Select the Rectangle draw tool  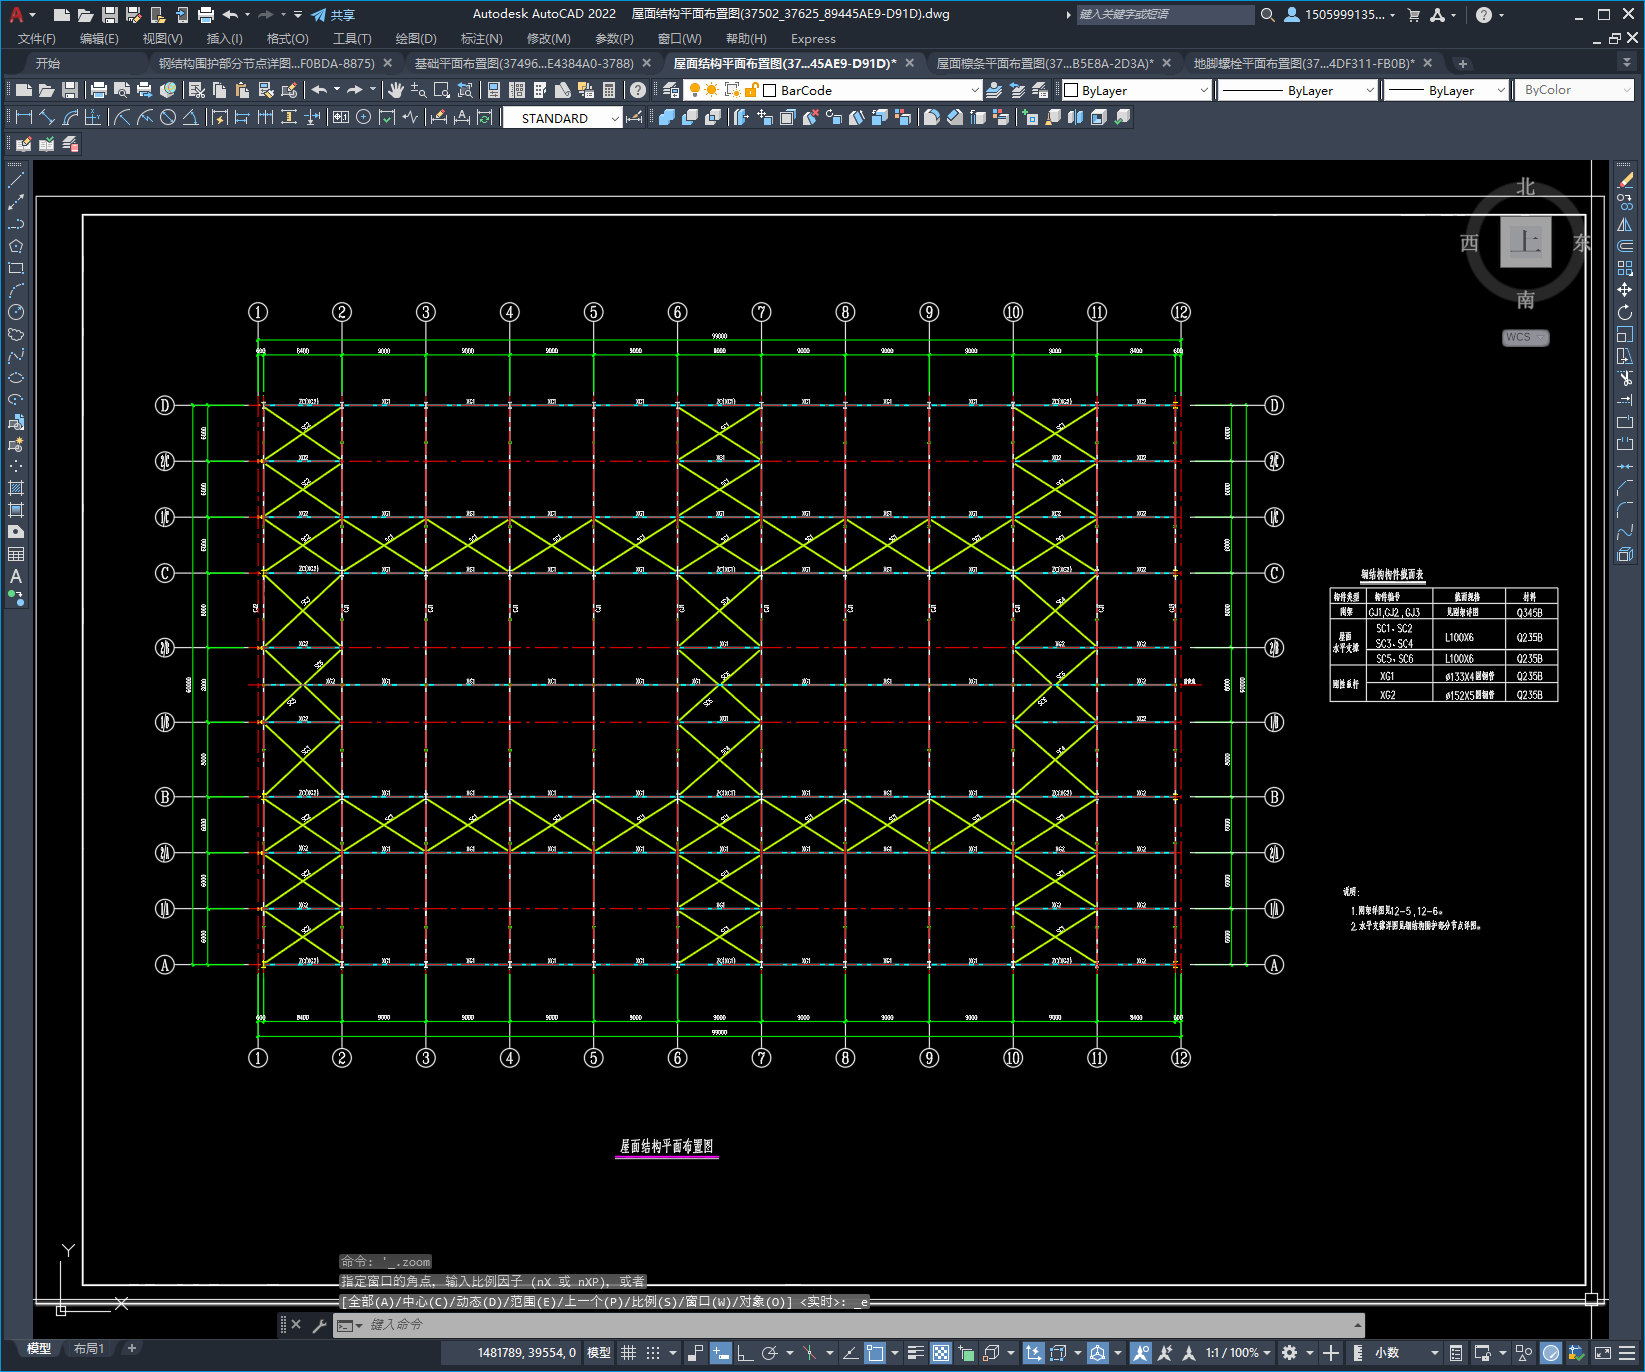click(x=16, y=269)
